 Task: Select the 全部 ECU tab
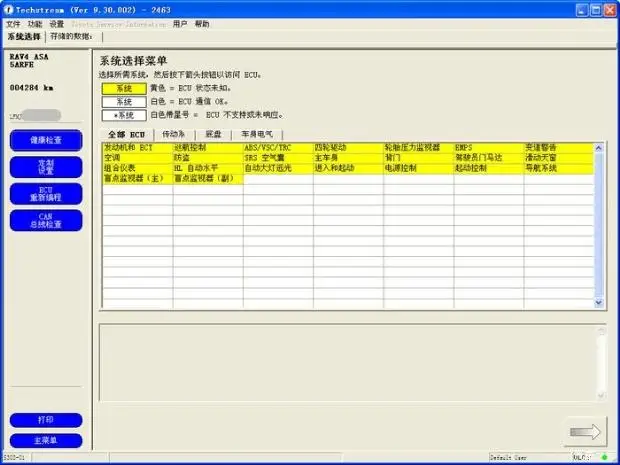tap(127, 134)
